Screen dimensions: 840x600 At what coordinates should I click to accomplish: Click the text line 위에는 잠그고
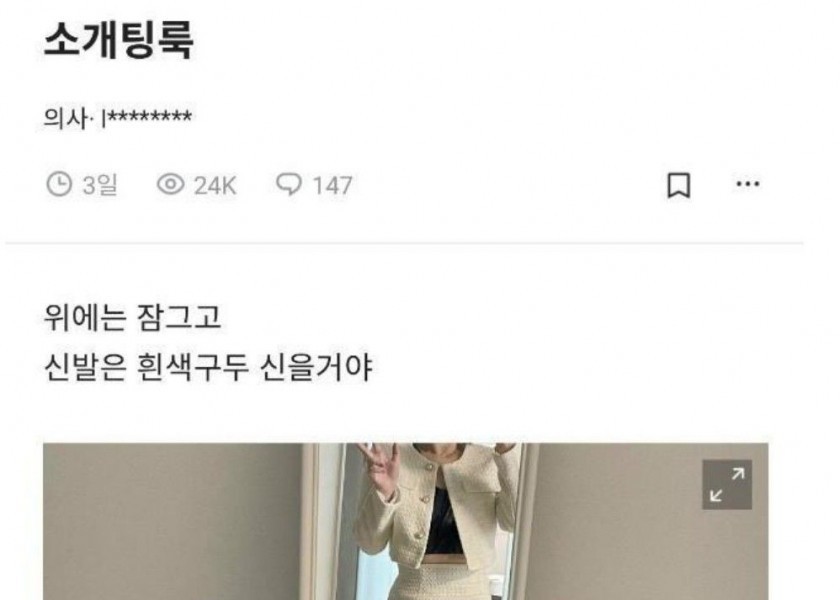132,317
